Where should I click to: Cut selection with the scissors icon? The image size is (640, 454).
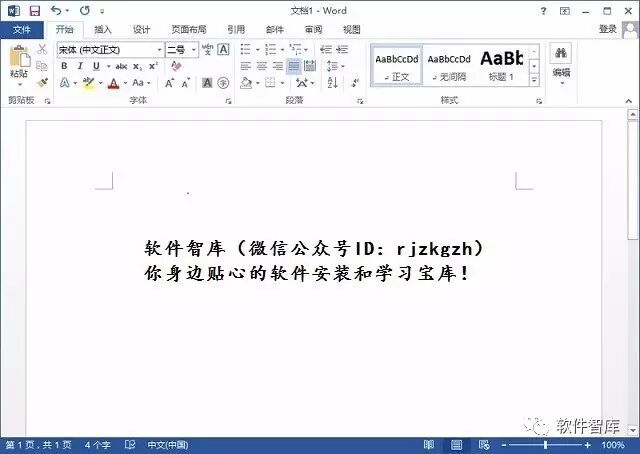(x=42, y=49)
